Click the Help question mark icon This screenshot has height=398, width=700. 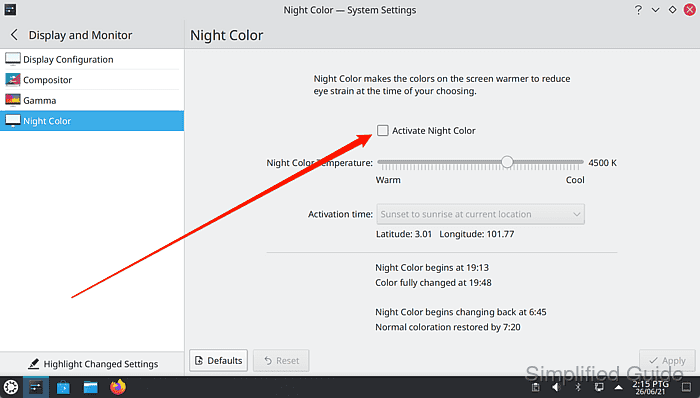[638, 10]
